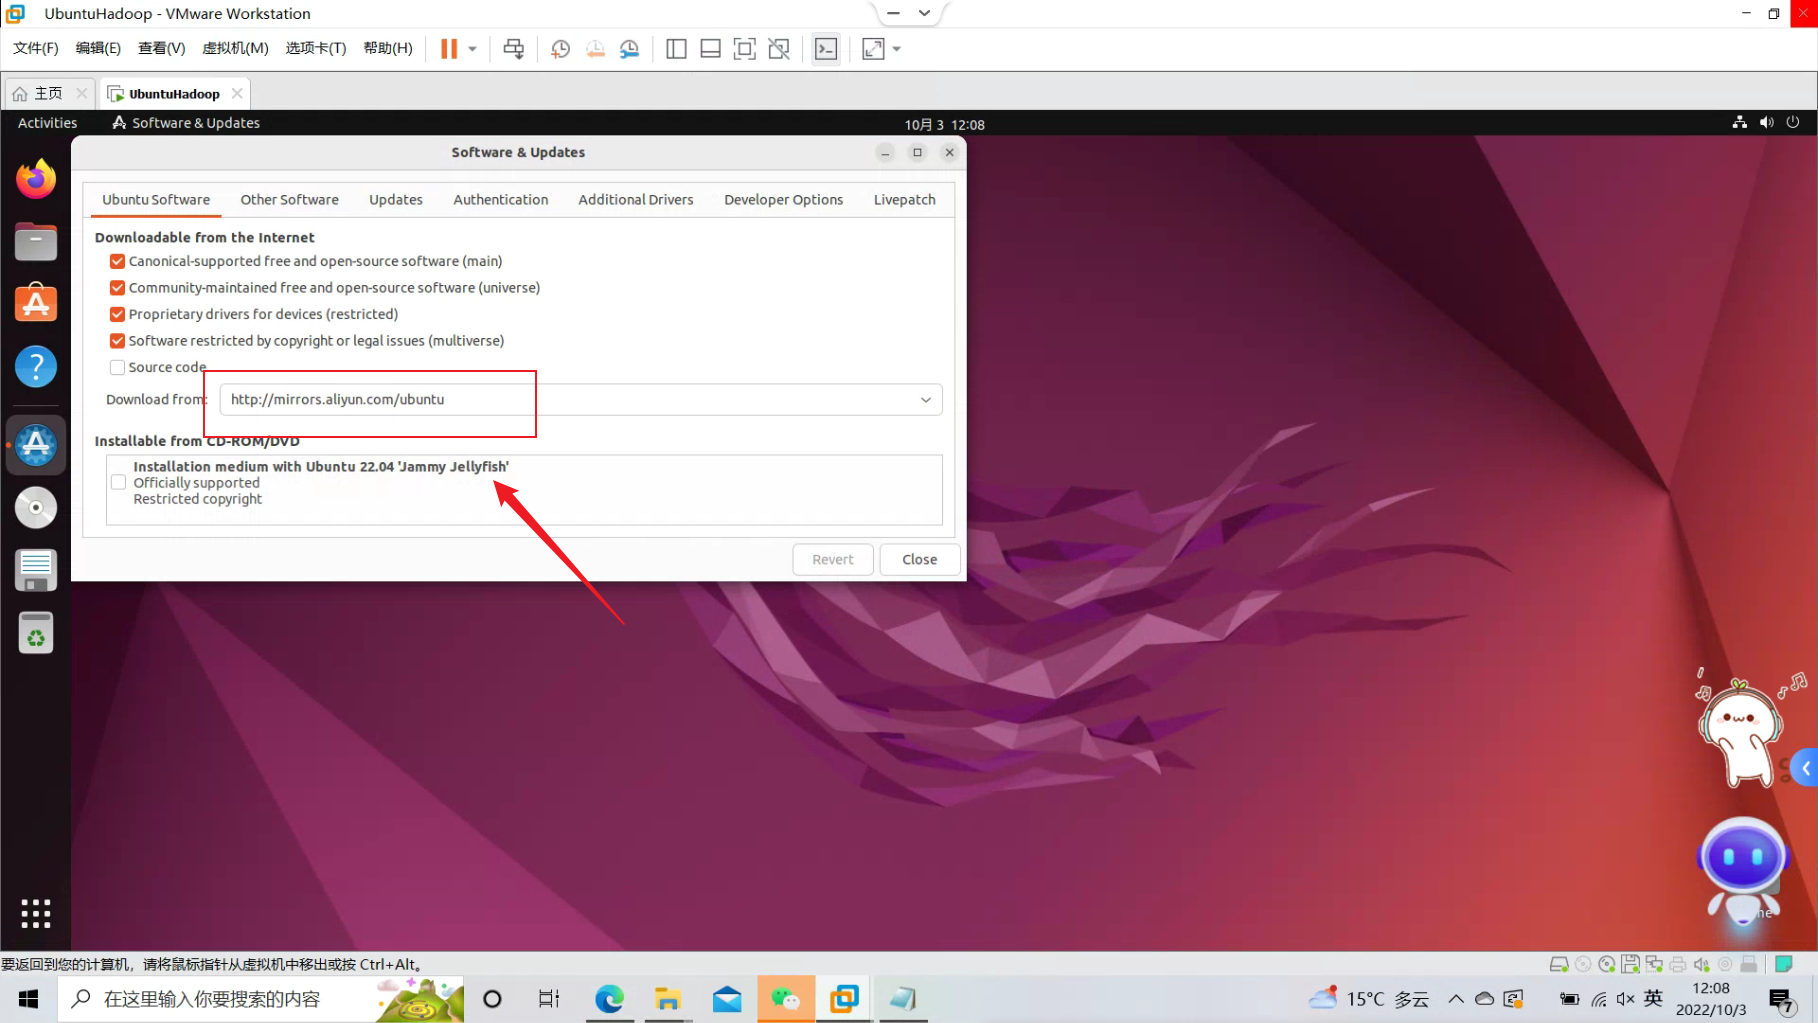
Task: Open the 文件(F) menu
Action: 36,48
